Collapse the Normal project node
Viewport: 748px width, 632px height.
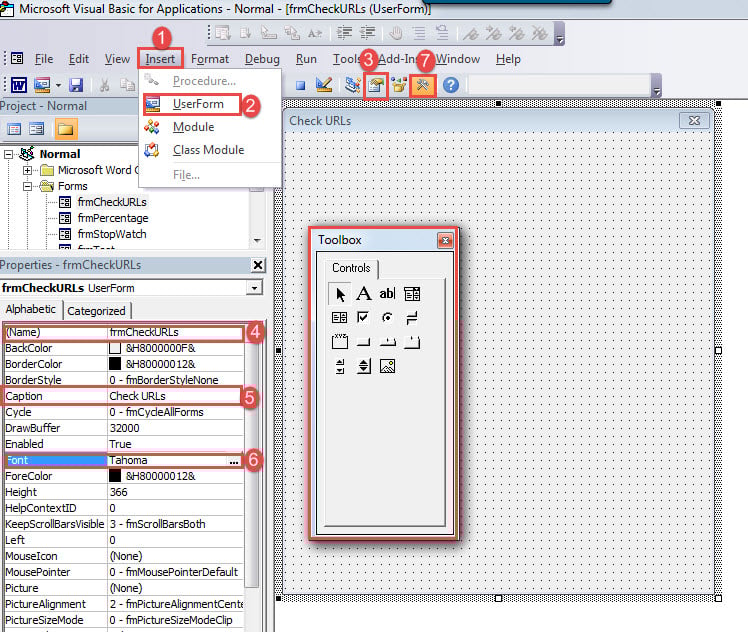[8, 155]
